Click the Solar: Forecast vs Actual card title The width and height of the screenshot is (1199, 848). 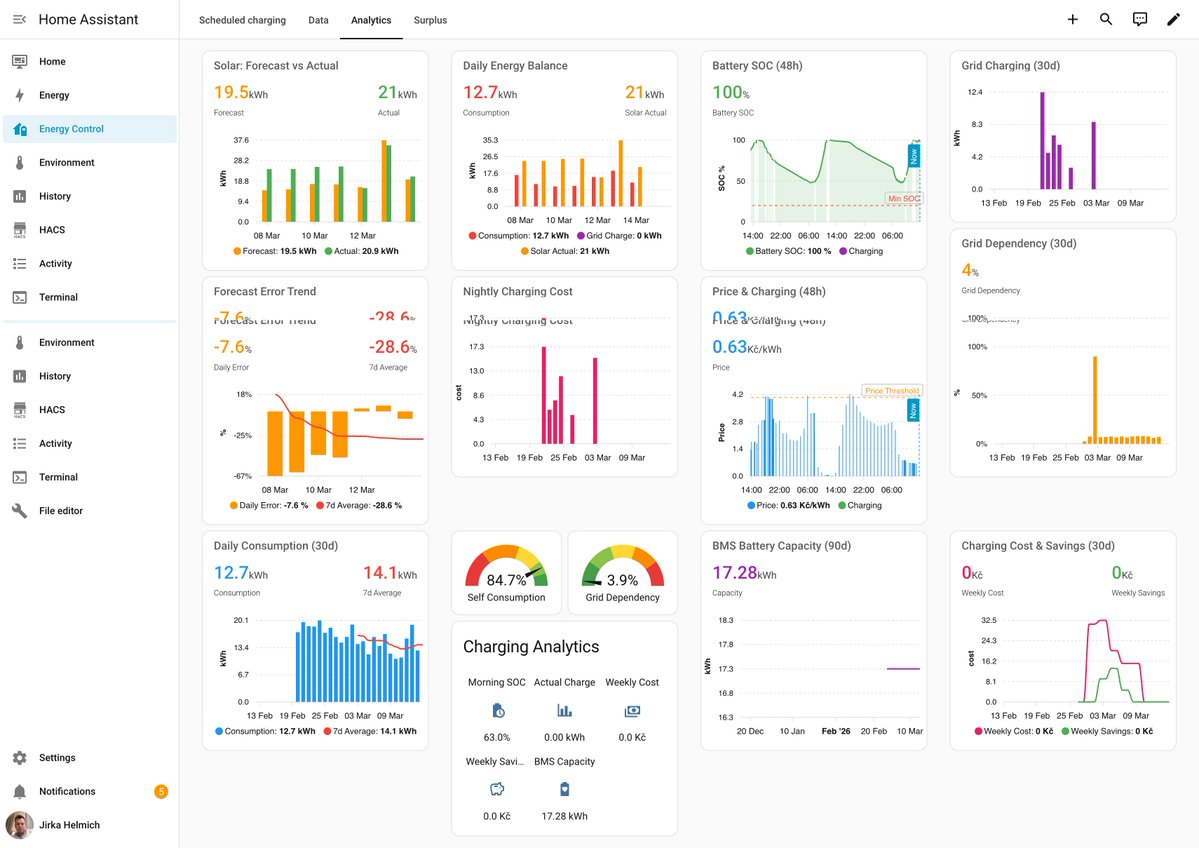click(276, 66)
